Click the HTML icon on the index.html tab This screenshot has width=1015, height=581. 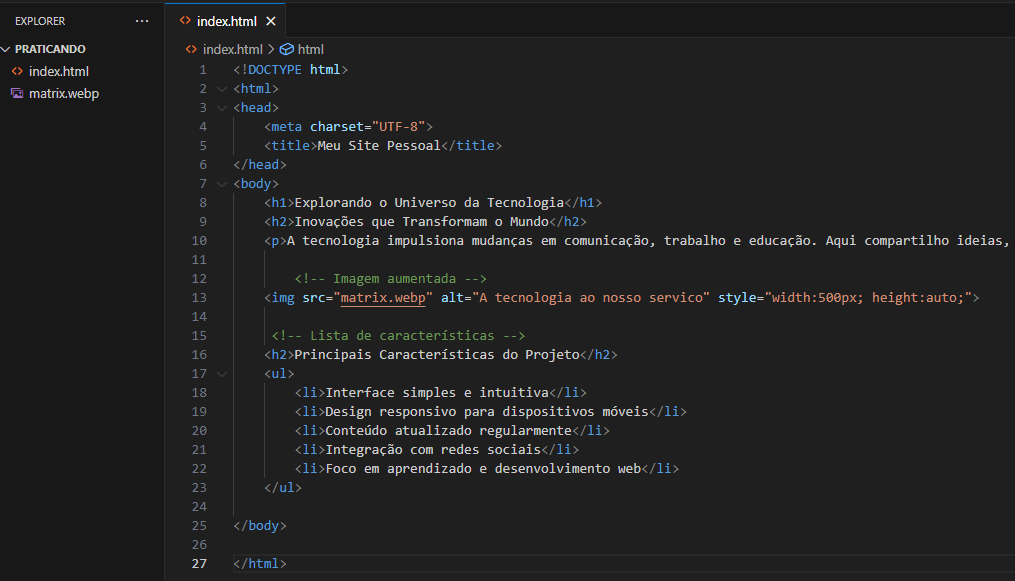tap(185, 21)
